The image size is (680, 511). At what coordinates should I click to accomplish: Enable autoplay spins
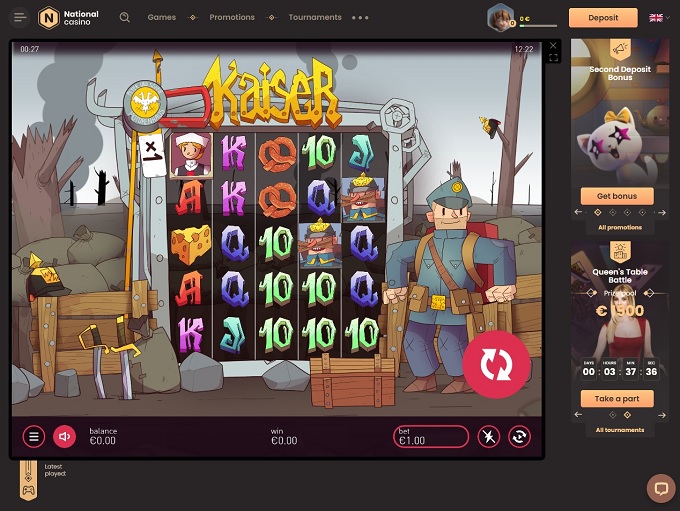tap(519, 436)
